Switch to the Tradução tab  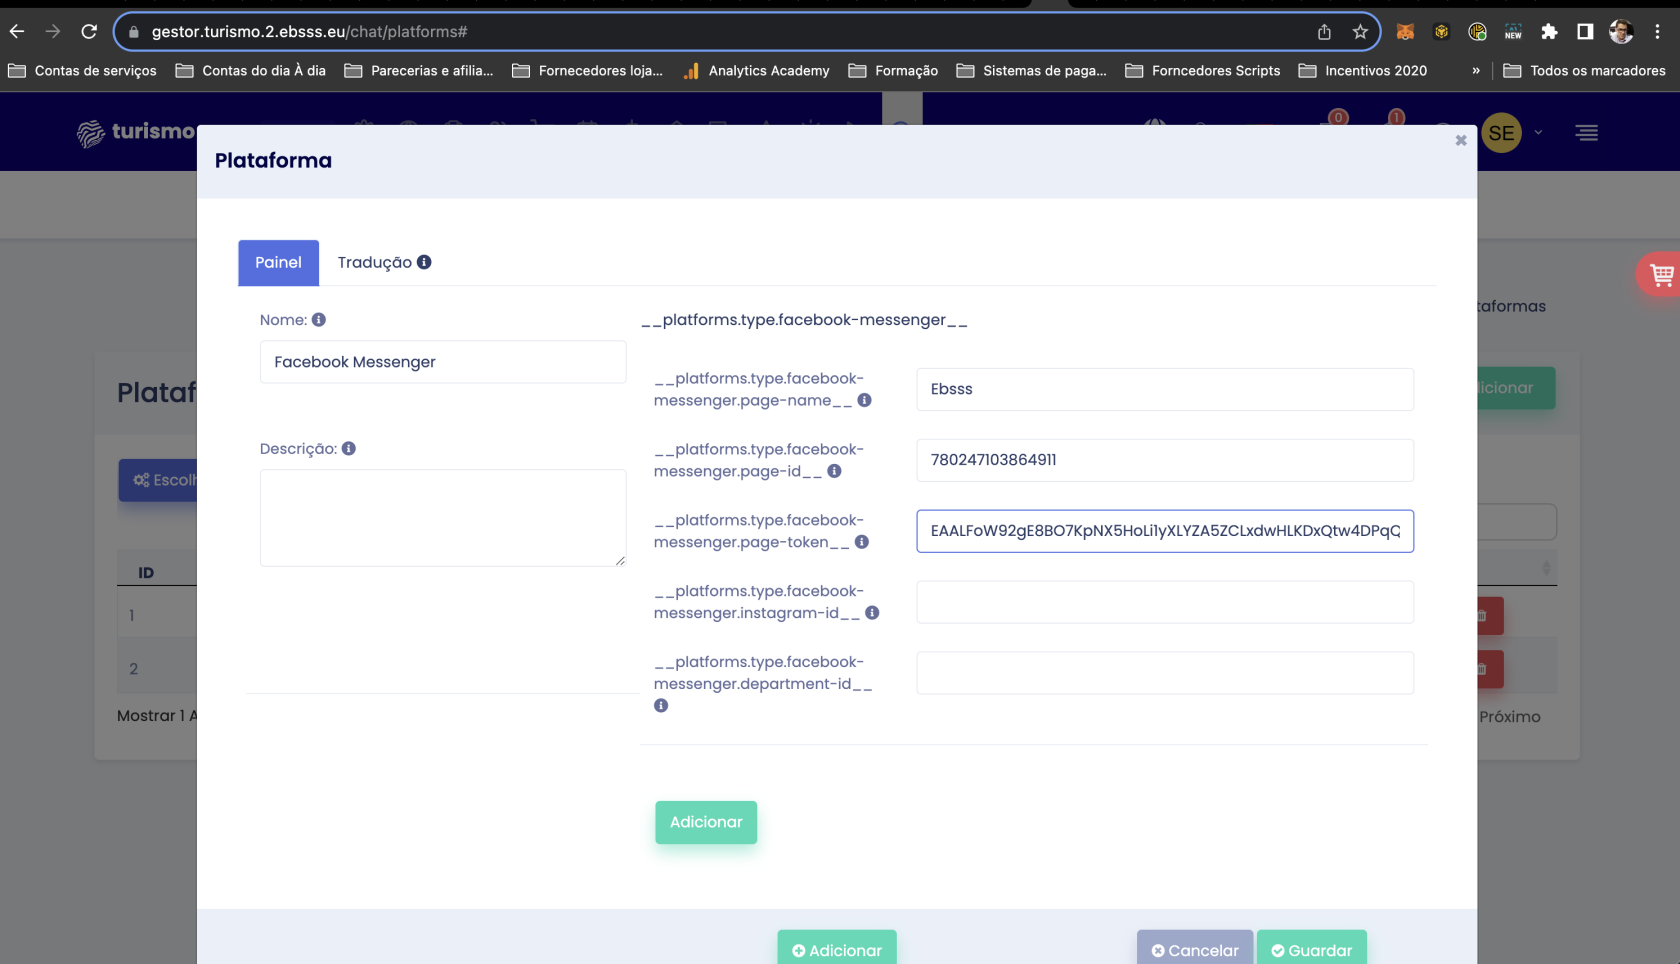click(x=384, y=263)
